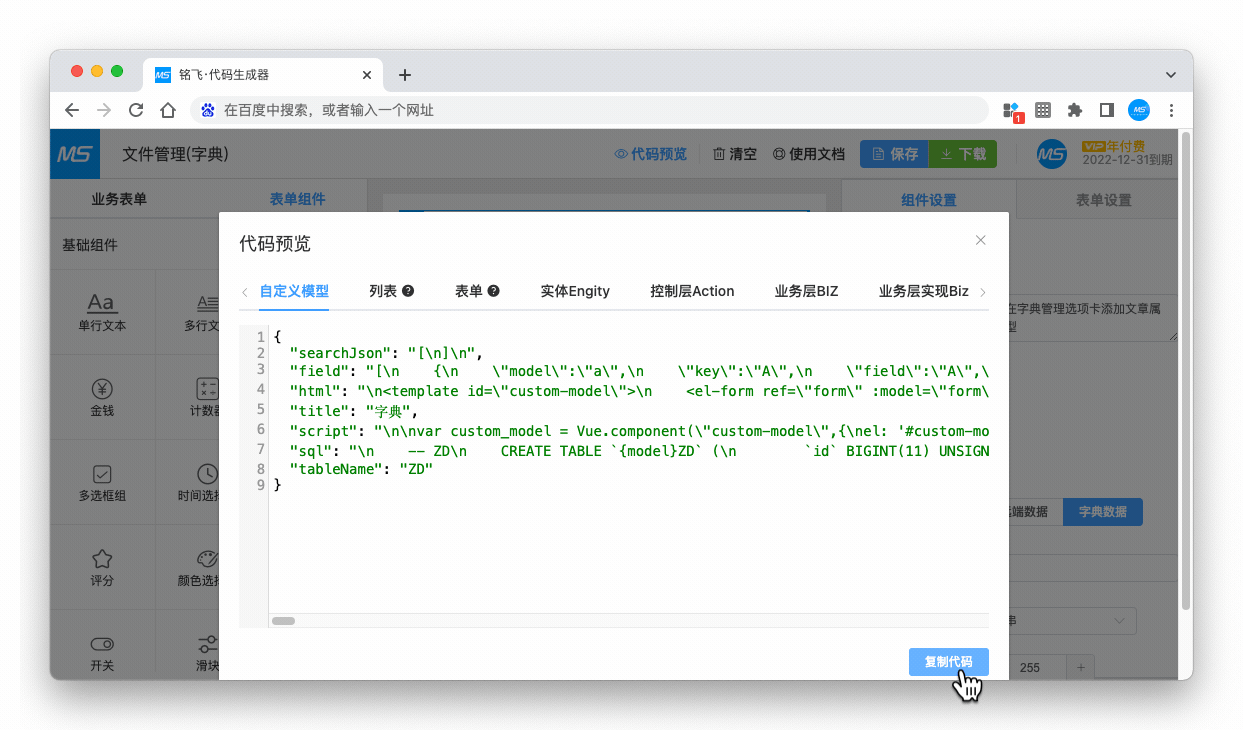Click the address bar search field
This screenshot has height=730, width=1243.
[x=590, y=110]
